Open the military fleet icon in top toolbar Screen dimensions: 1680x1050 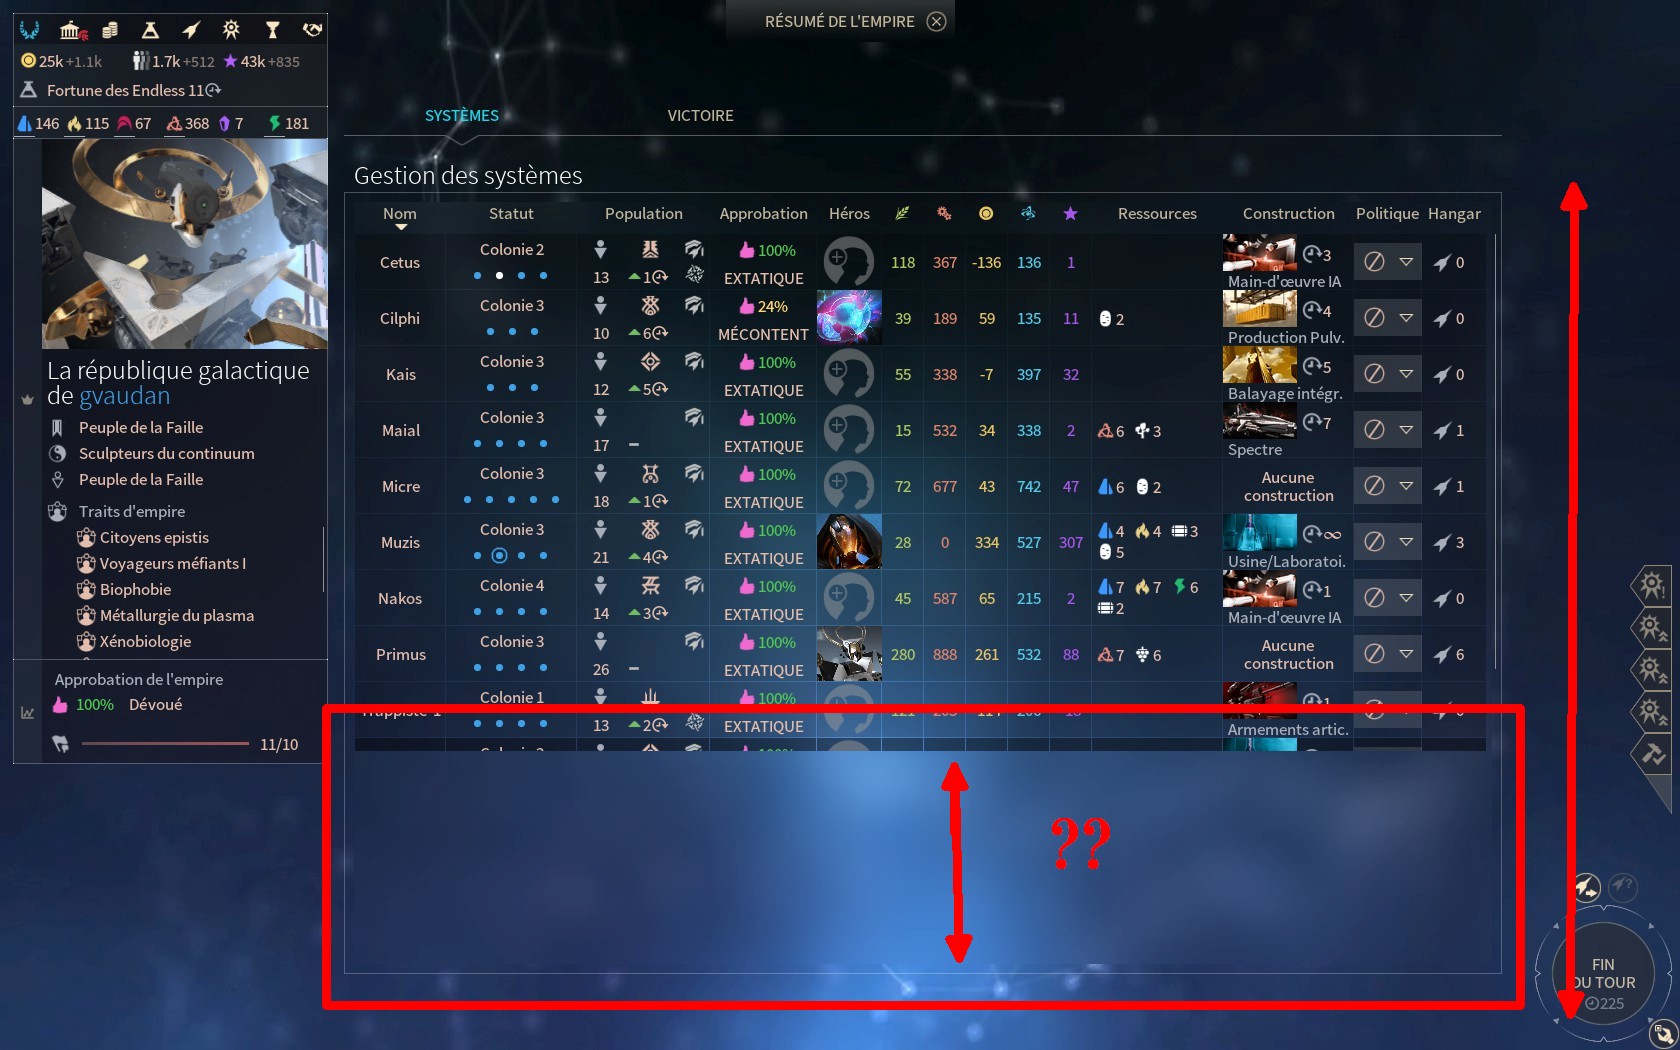pos(190,30)
